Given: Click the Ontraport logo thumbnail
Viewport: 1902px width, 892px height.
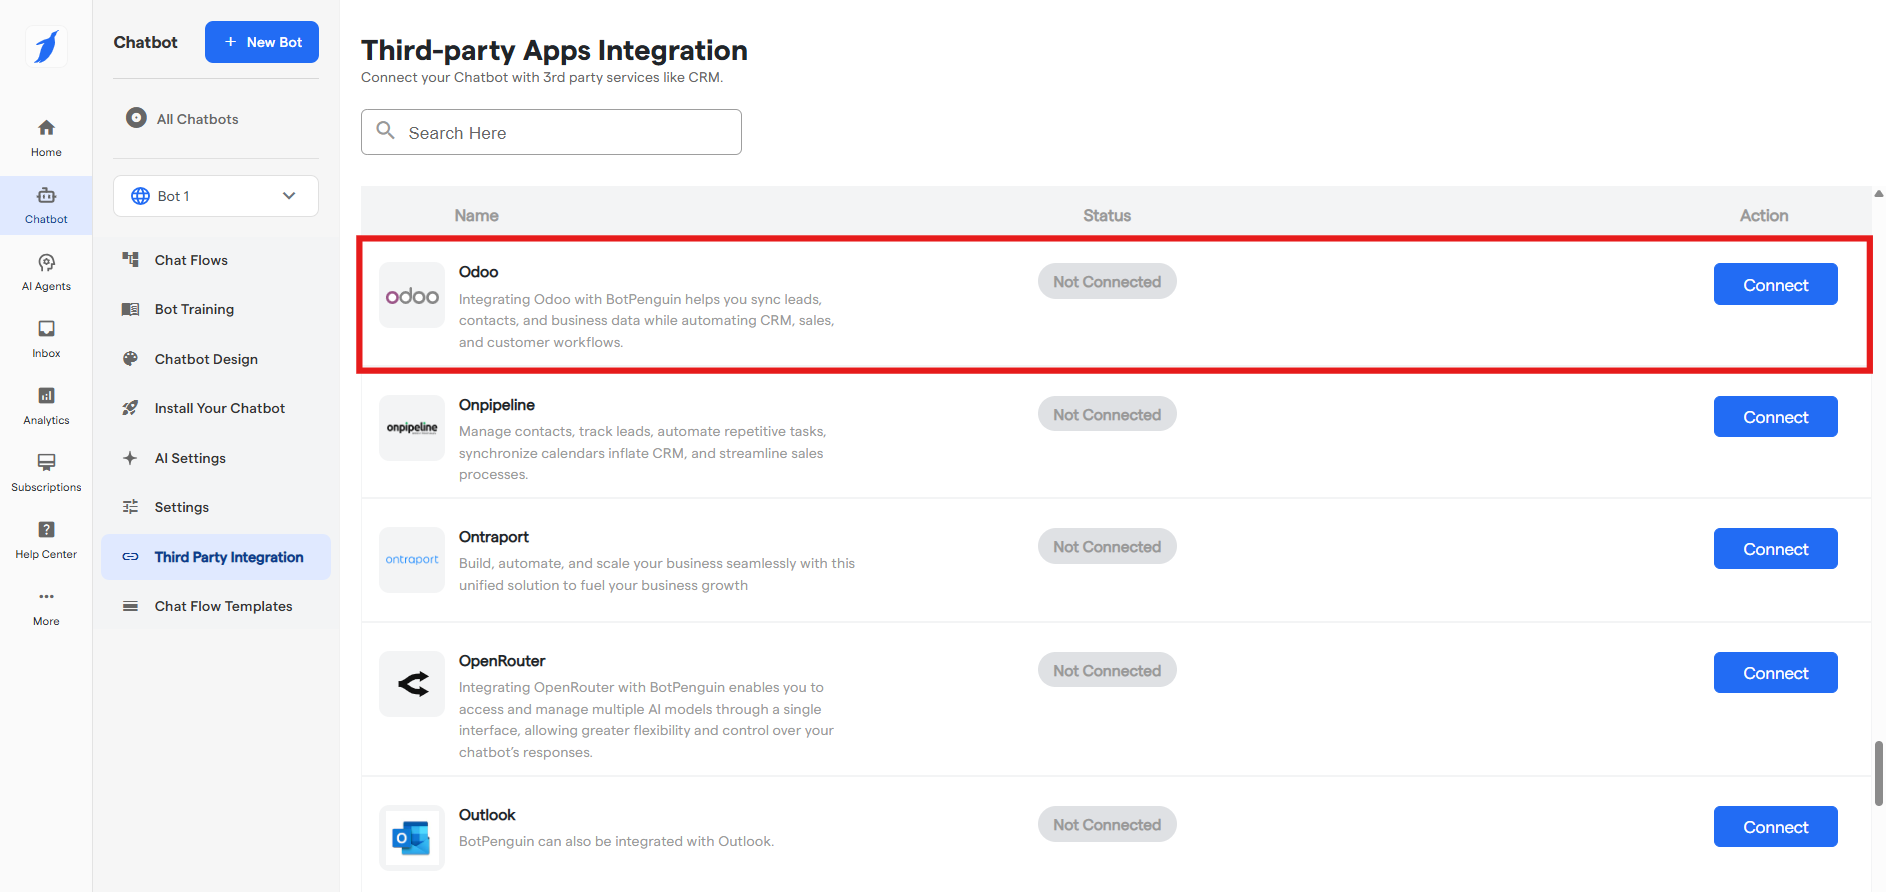Looking at the screenshot, I should click(412, 560).
